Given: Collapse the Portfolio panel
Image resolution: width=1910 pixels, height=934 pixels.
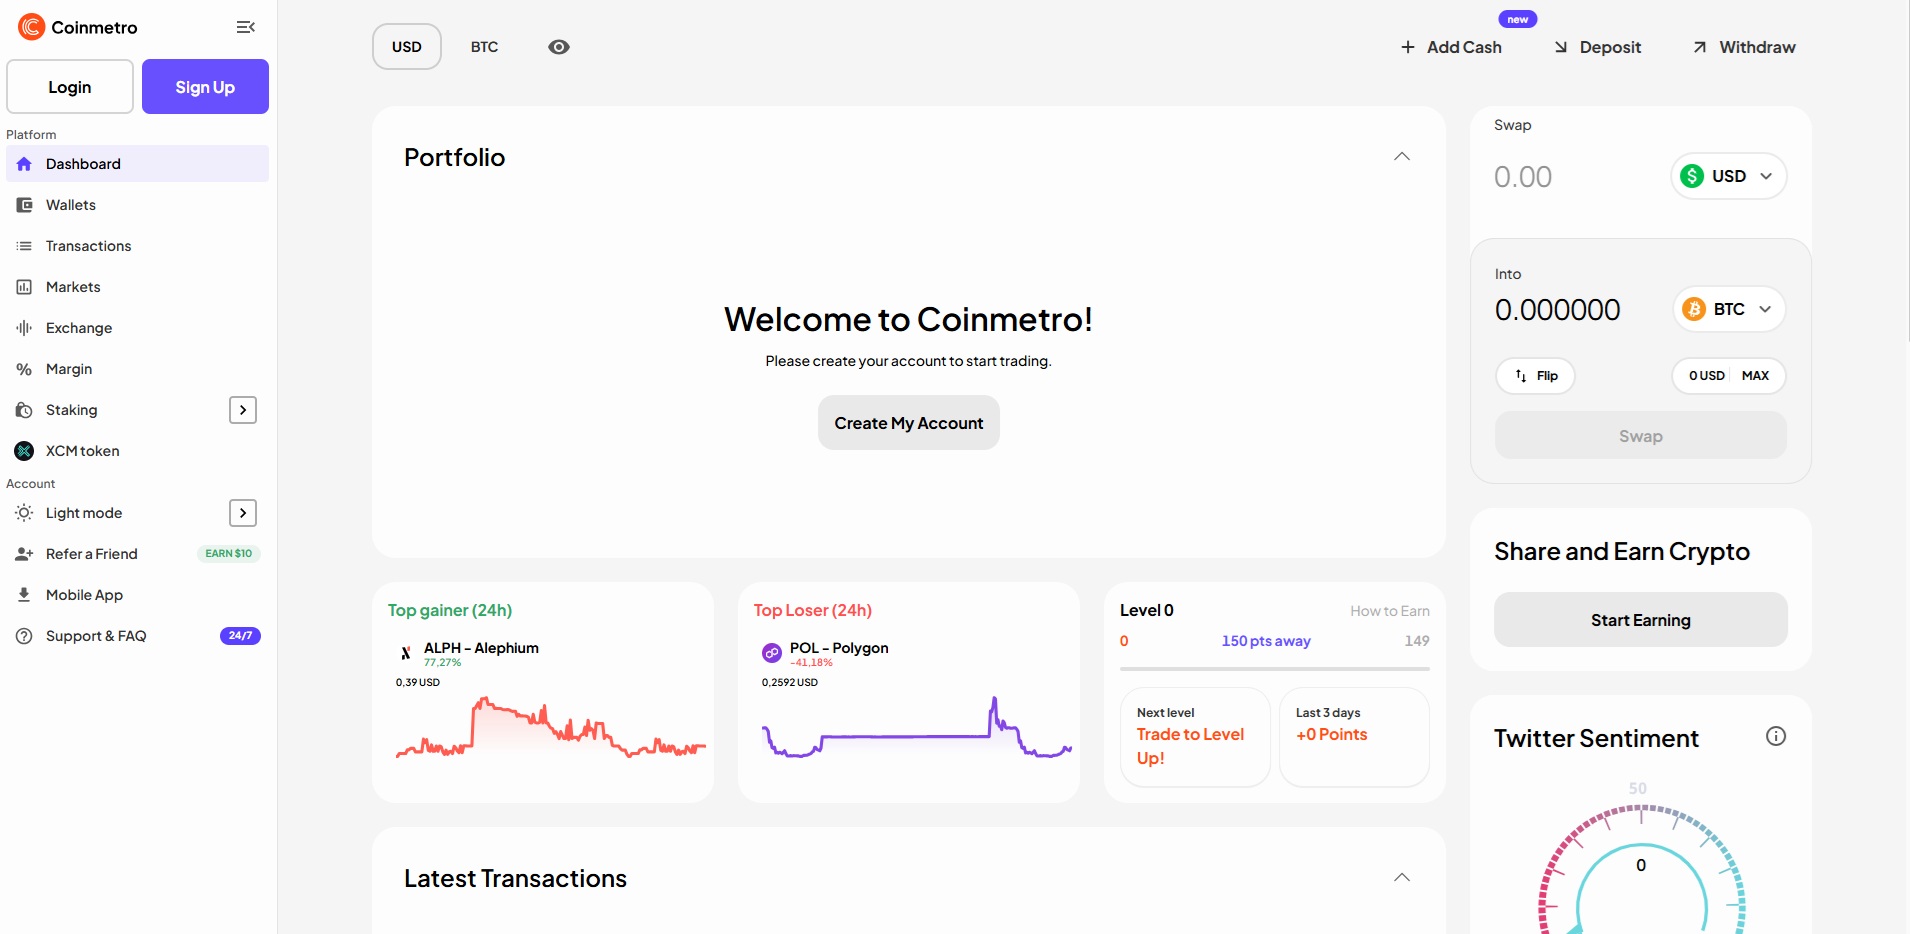Looking at the screenshot, I should (1402, 156).
